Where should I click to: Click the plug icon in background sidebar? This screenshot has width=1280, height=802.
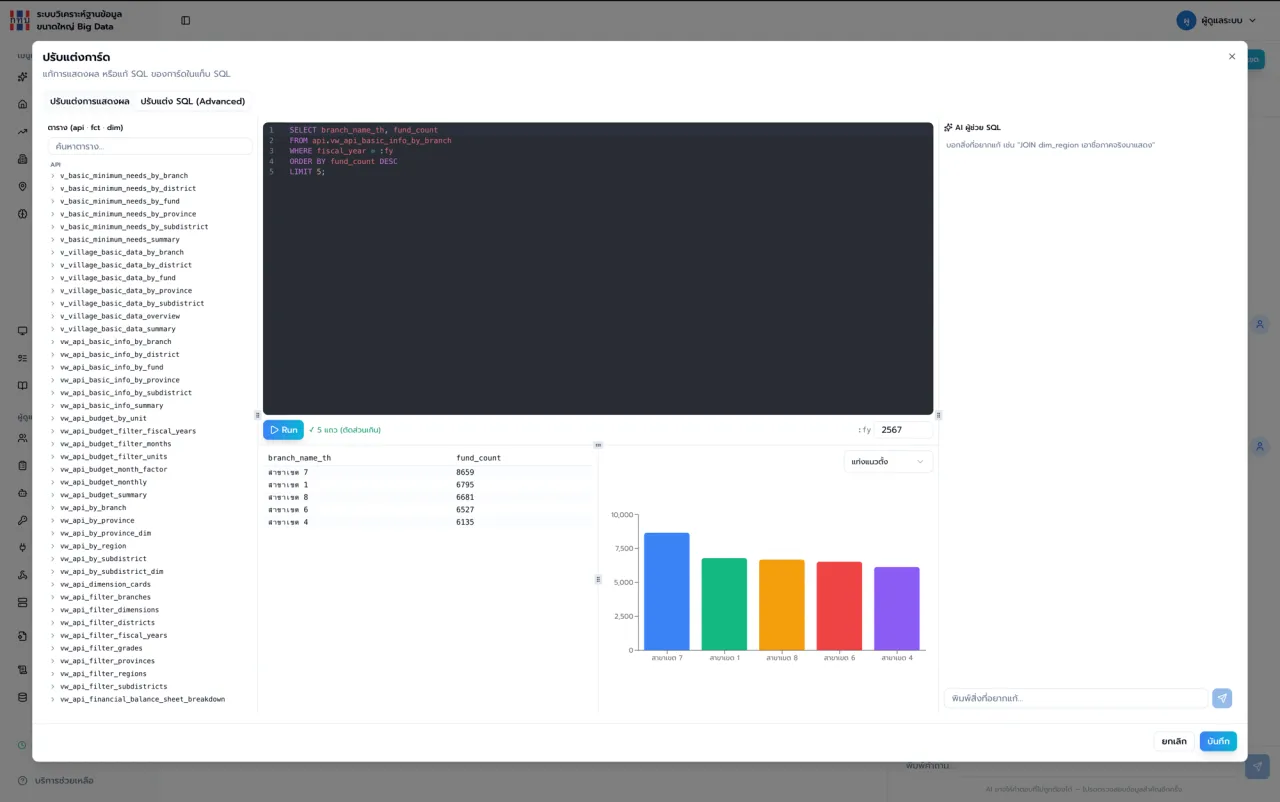23,547
